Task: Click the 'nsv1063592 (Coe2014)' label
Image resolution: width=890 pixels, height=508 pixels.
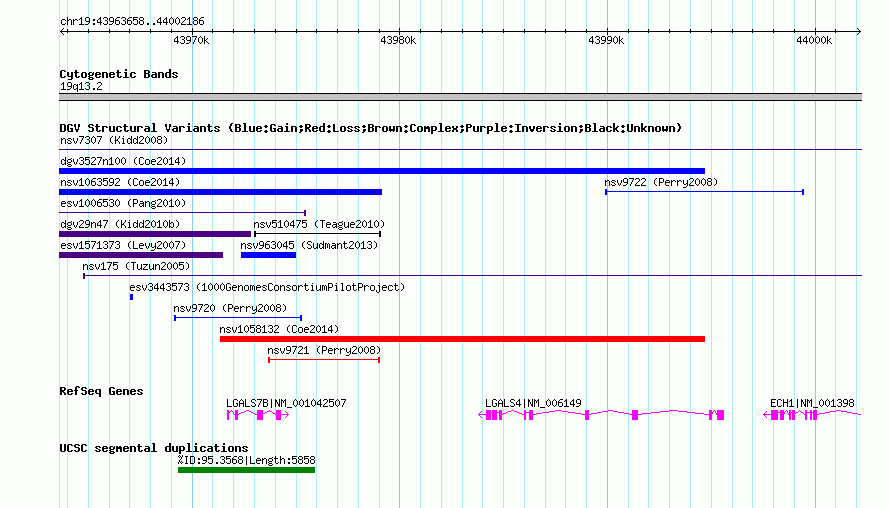Action: coord(120,182)
